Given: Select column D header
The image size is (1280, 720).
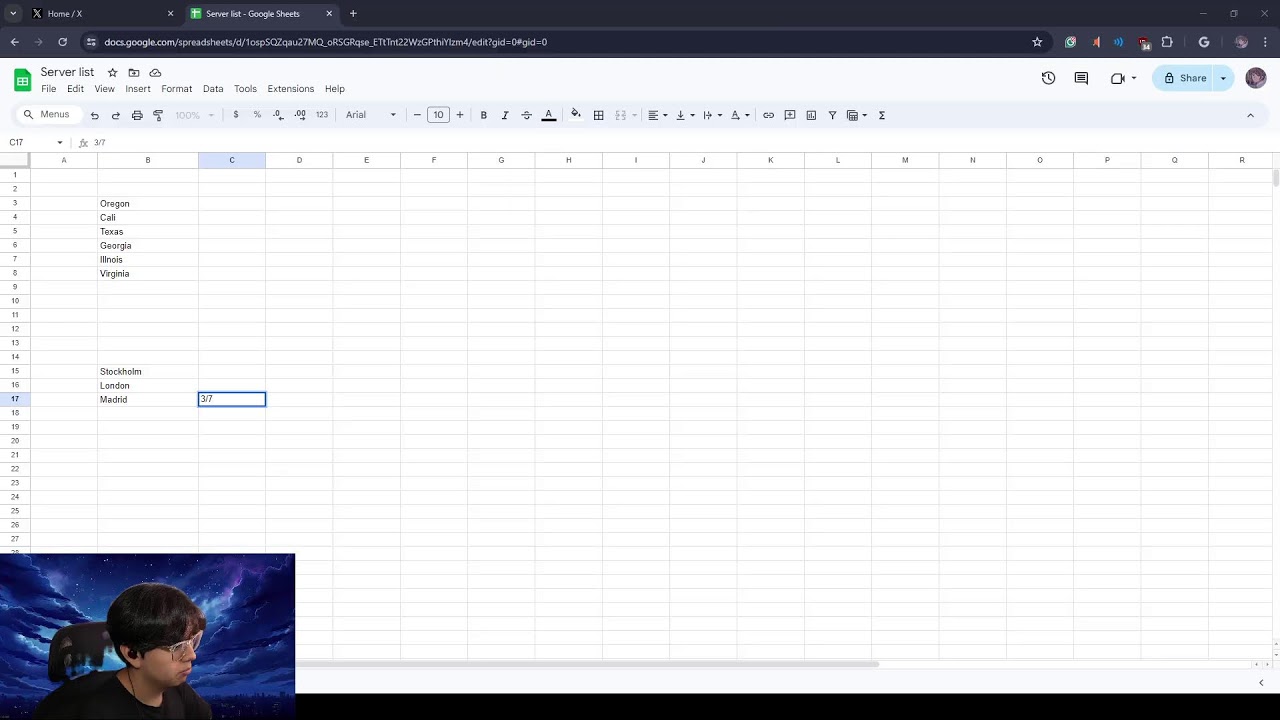Looking at the screenshot, I should click(x=299, y=160).
